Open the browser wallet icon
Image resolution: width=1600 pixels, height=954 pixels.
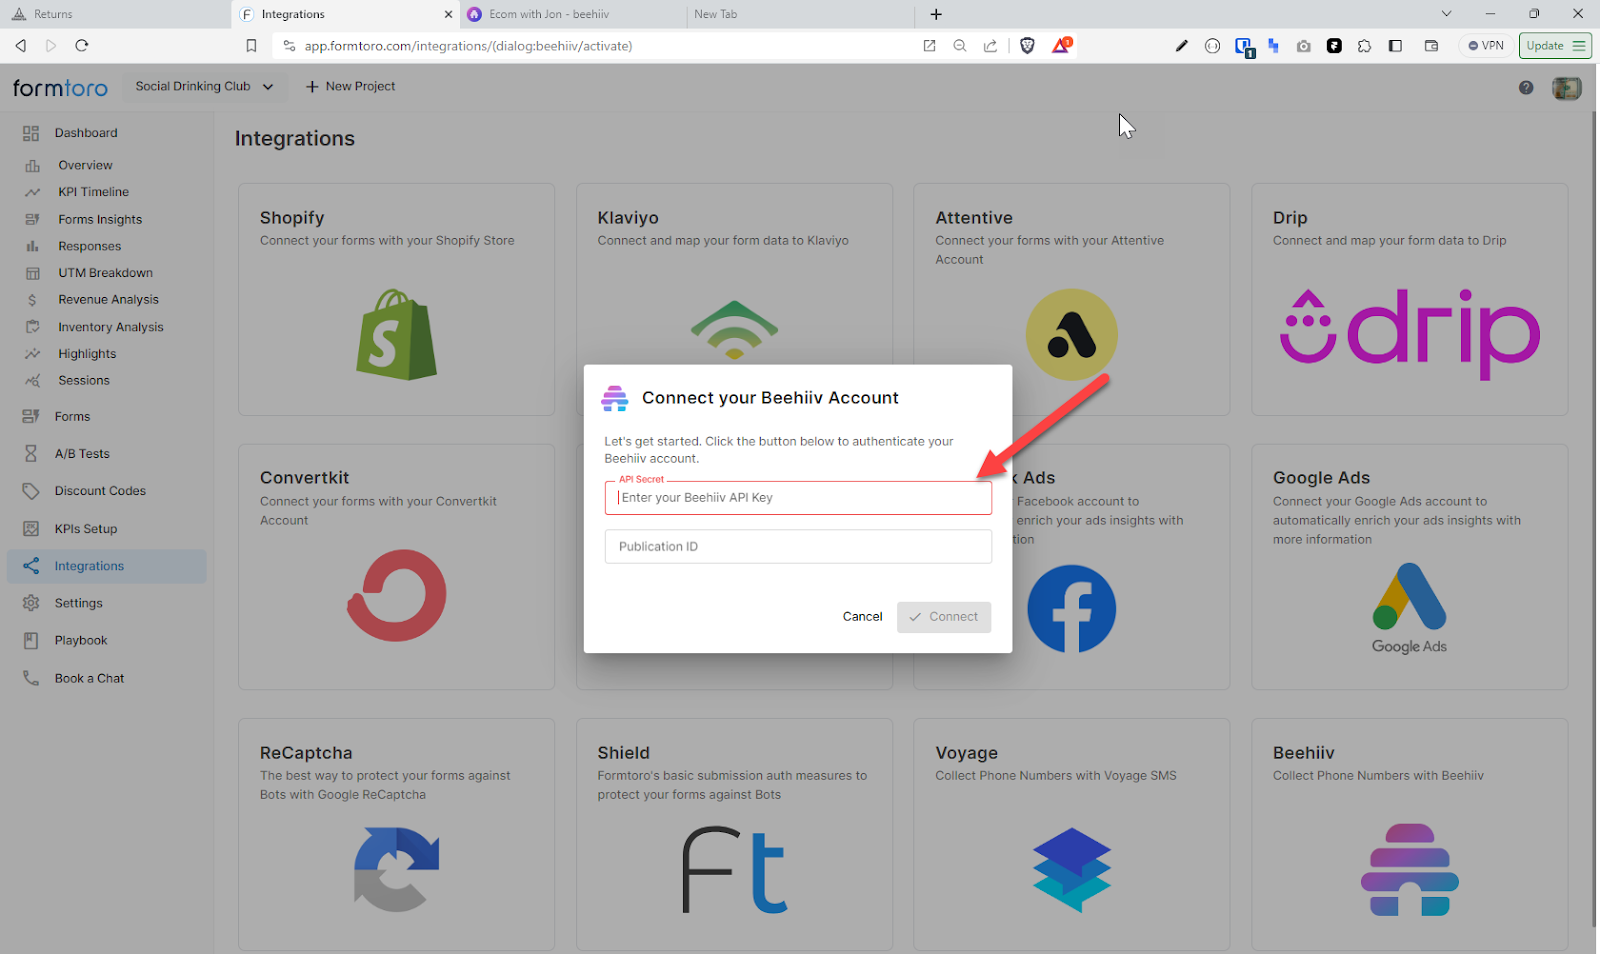coord(1431,46)
